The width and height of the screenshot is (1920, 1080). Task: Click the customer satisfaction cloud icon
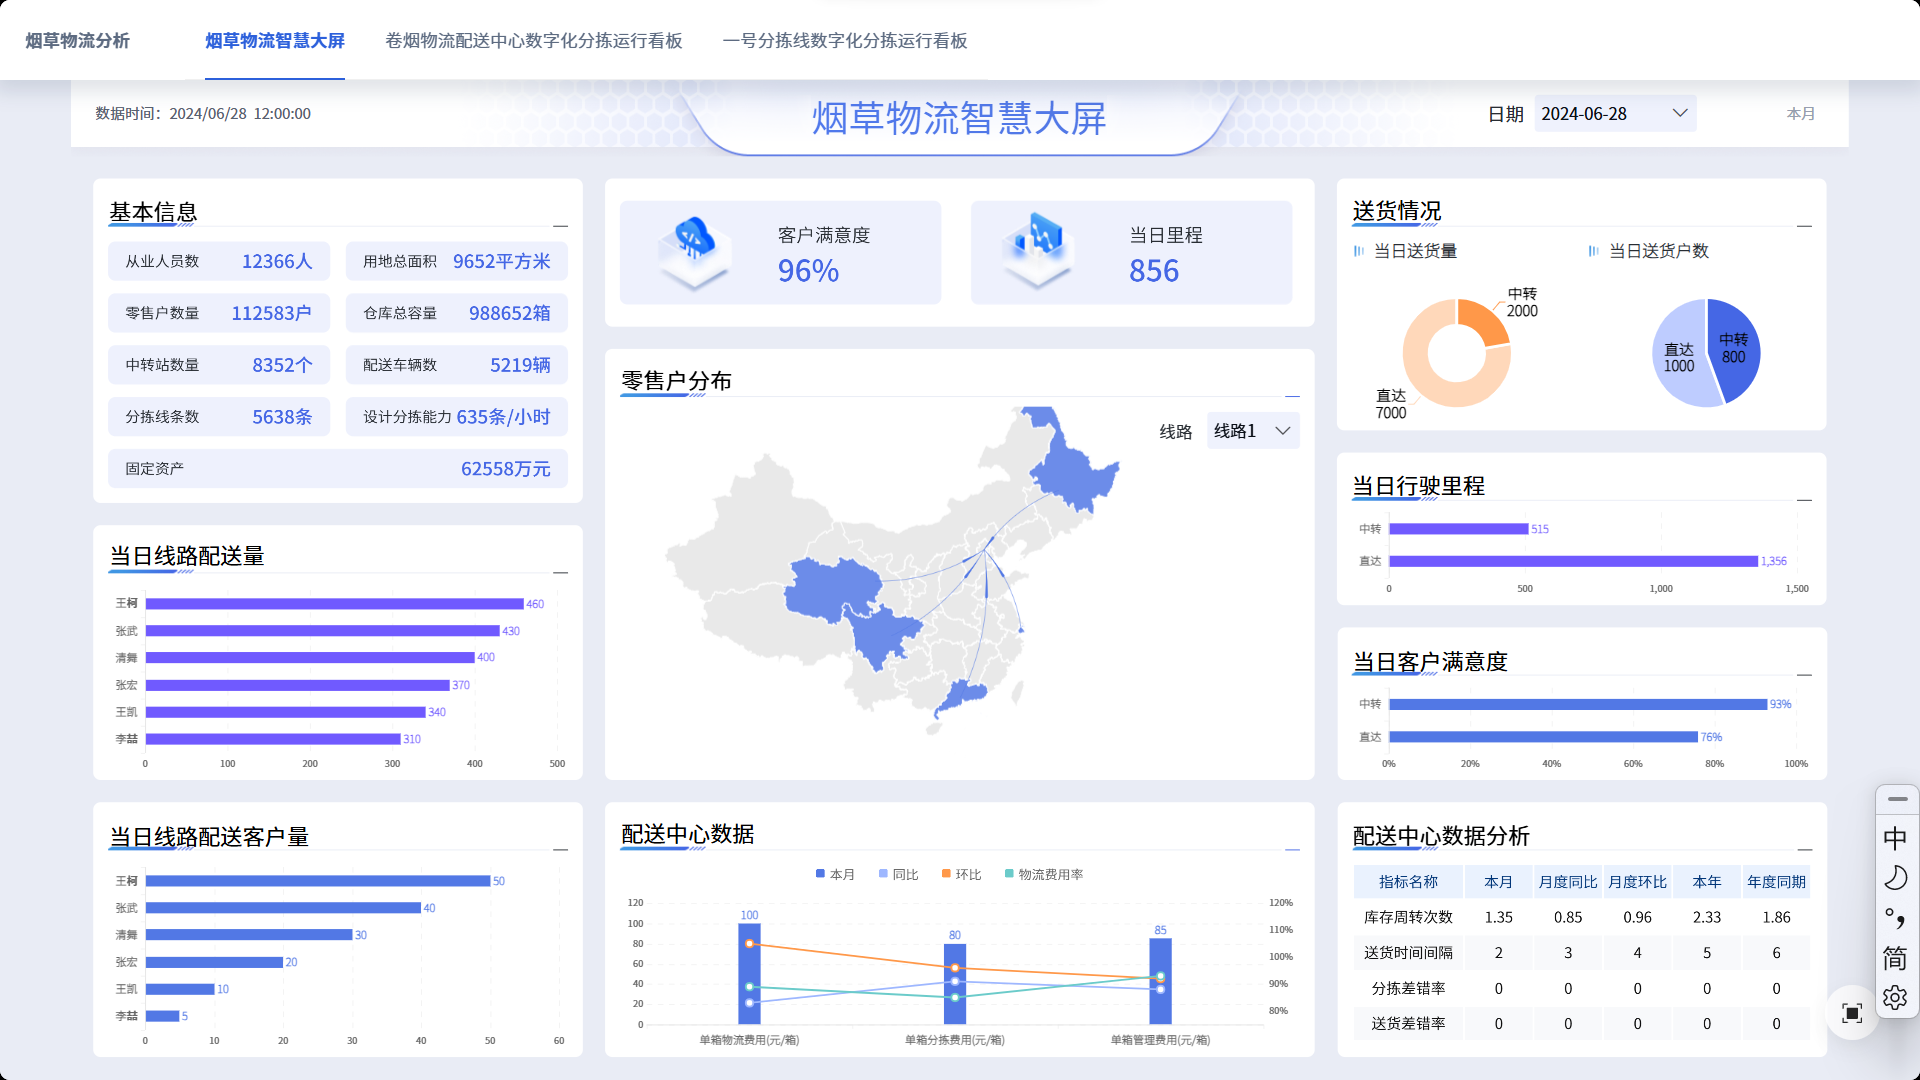tap(693, 245)
